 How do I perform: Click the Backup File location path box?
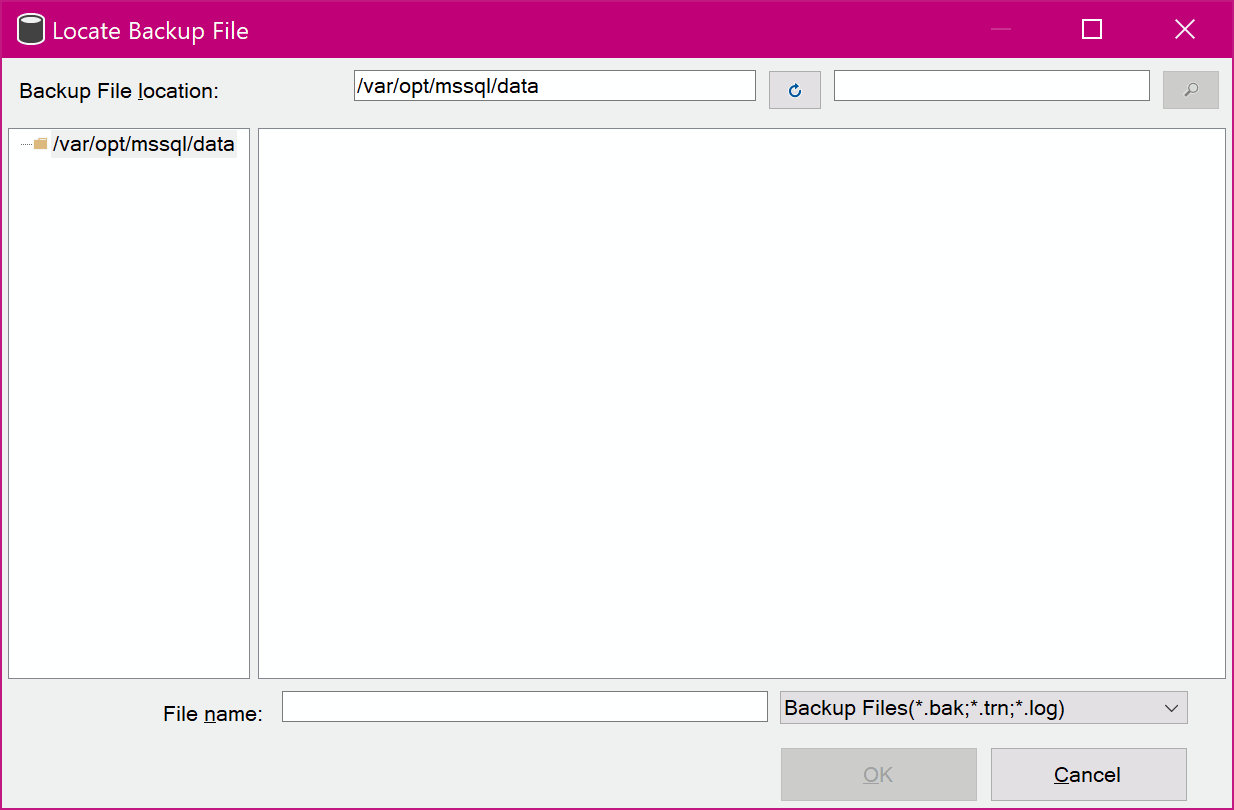point(554,85)
